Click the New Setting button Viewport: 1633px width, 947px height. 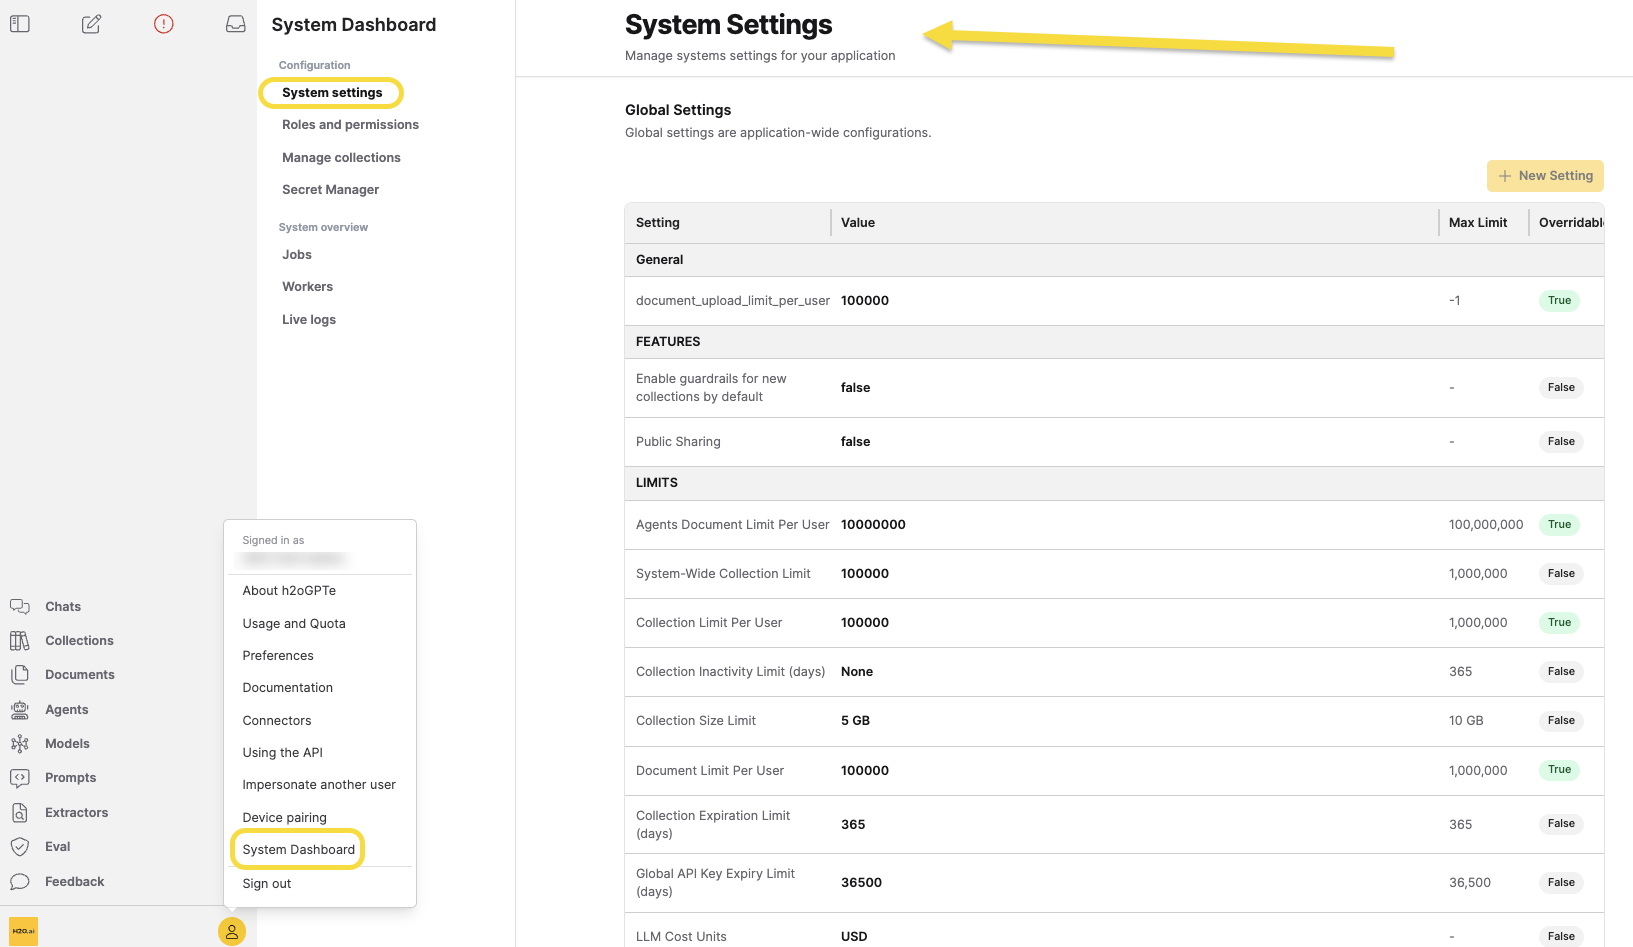1545,175
